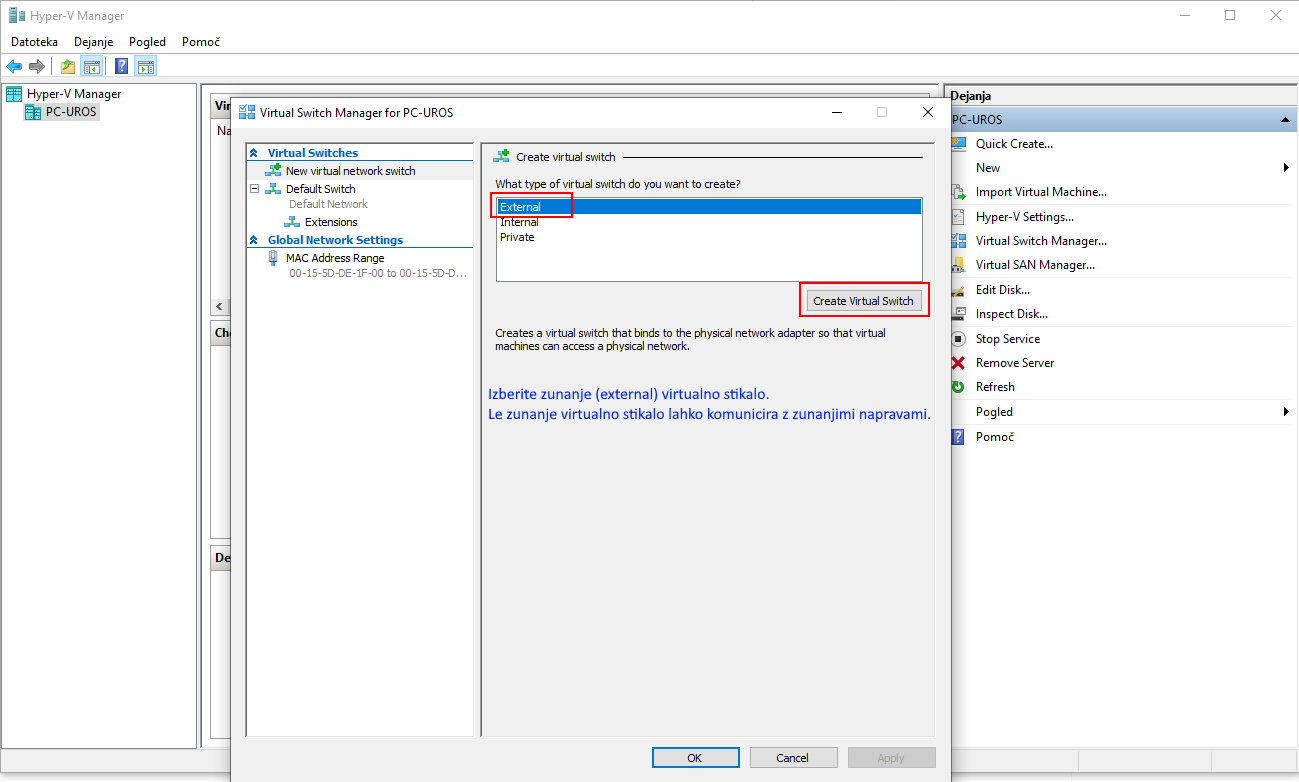Click the Create virtual switch header icon
Screen dimensions: 1299x782
pos(502,157)
